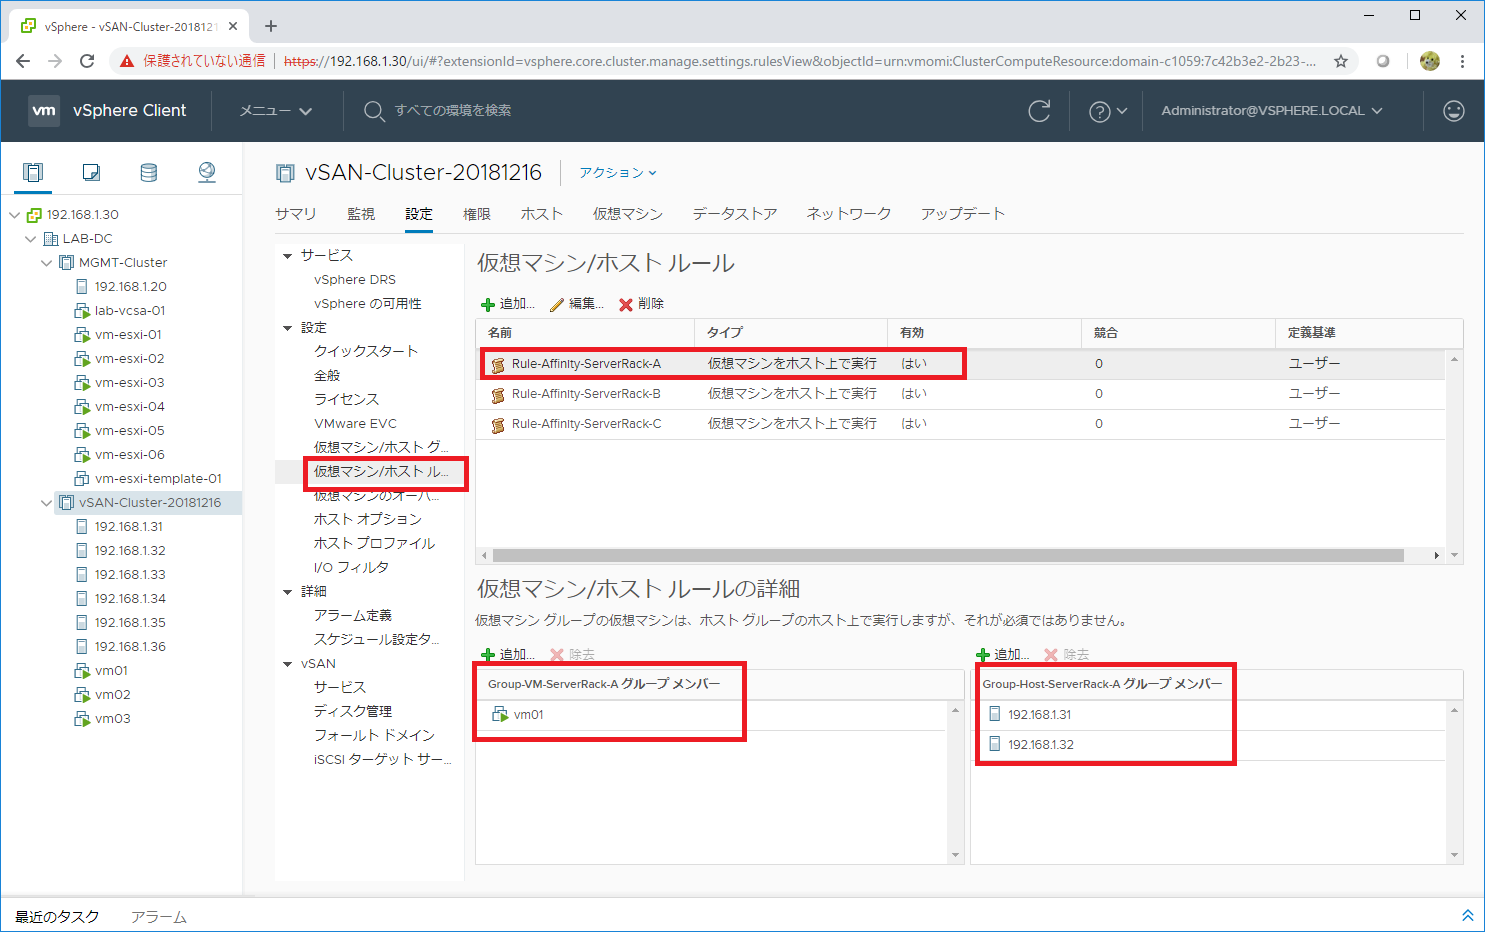
Task: Click the vm01 icon in group members
Action: coord(501,715)
